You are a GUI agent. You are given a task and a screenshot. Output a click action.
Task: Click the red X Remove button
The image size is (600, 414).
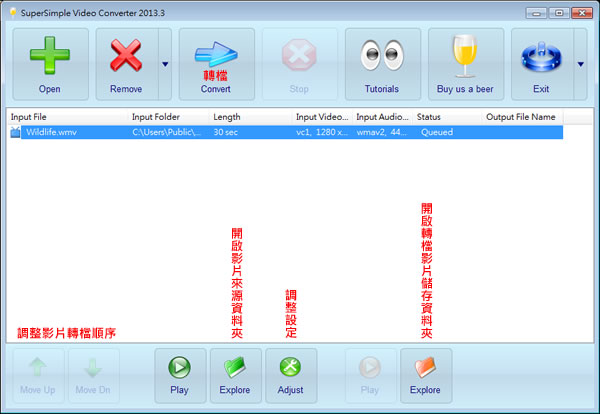127,64
